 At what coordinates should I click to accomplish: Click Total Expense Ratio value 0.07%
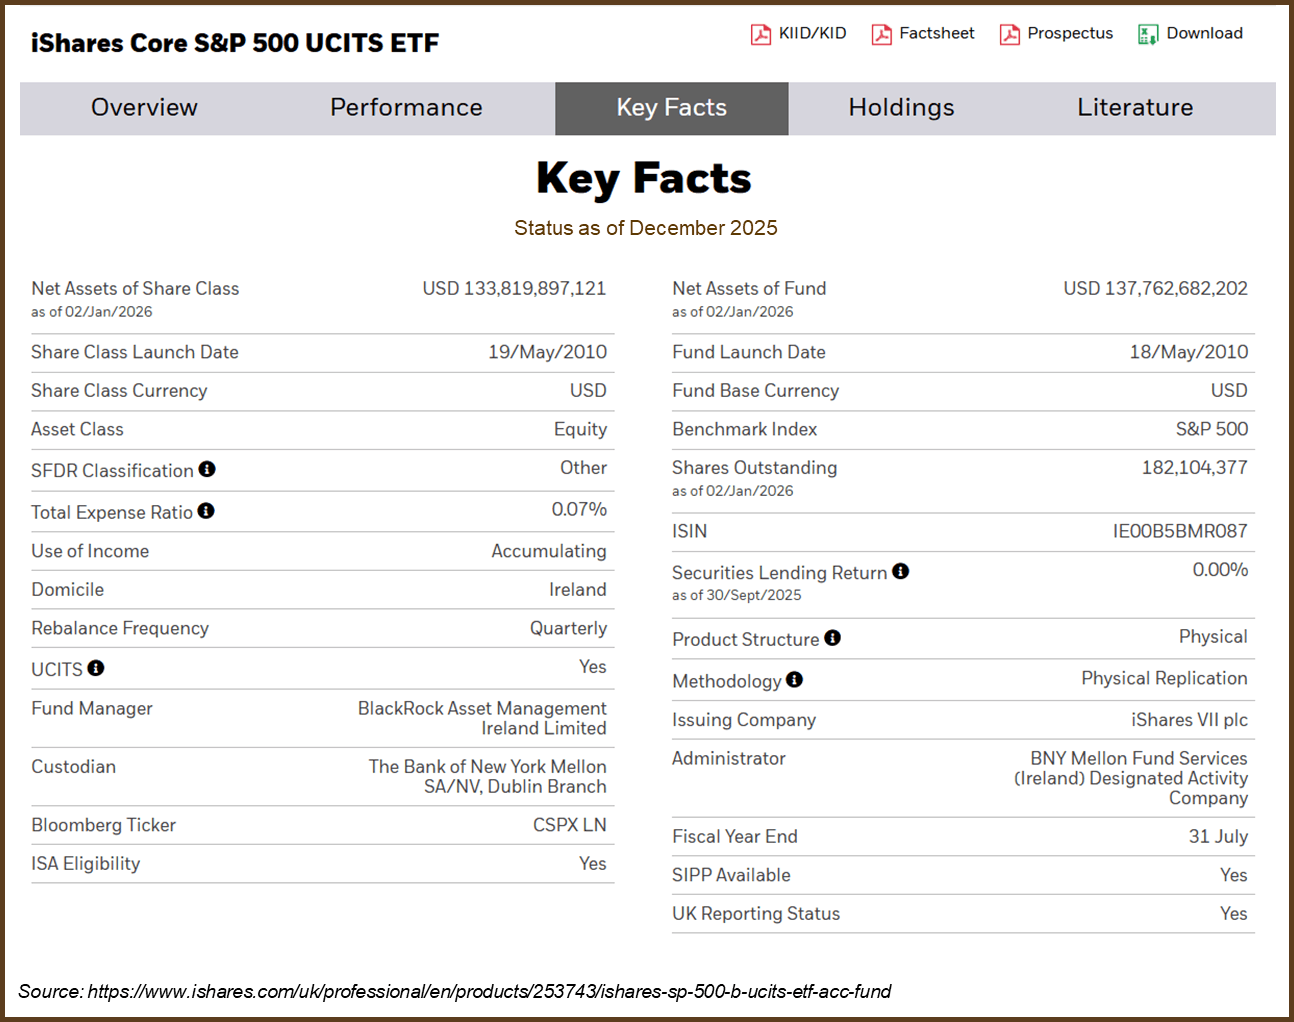coord(580,510)
